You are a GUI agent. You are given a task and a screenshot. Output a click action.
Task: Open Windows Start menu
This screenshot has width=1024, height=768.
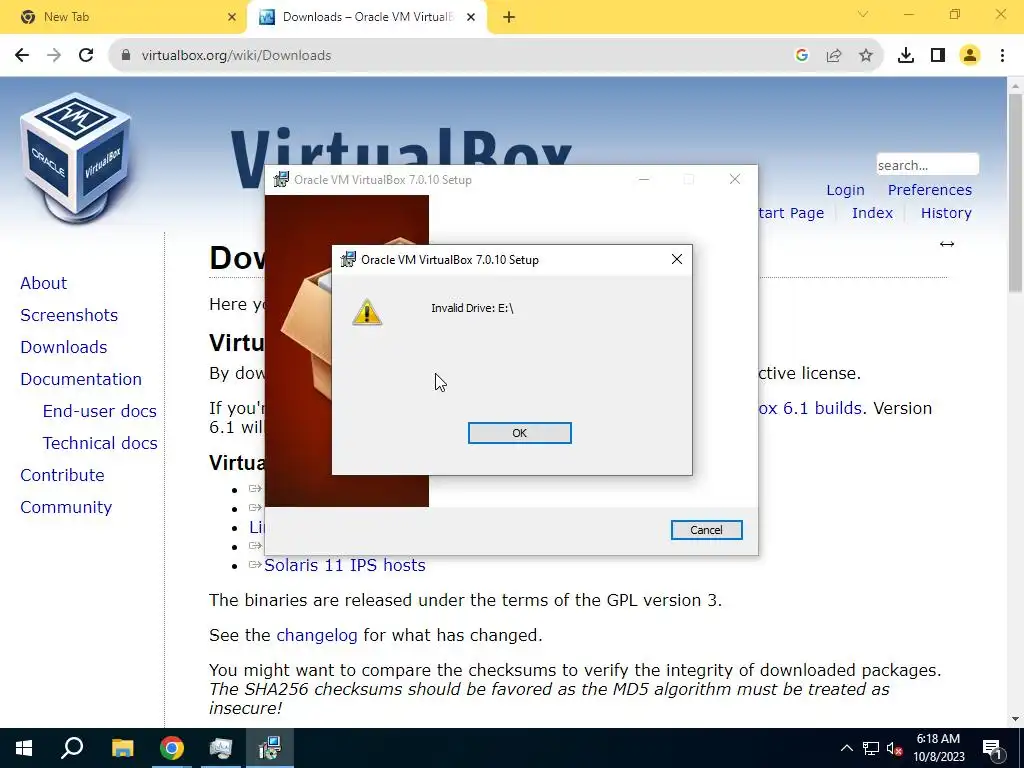point(24,748)
